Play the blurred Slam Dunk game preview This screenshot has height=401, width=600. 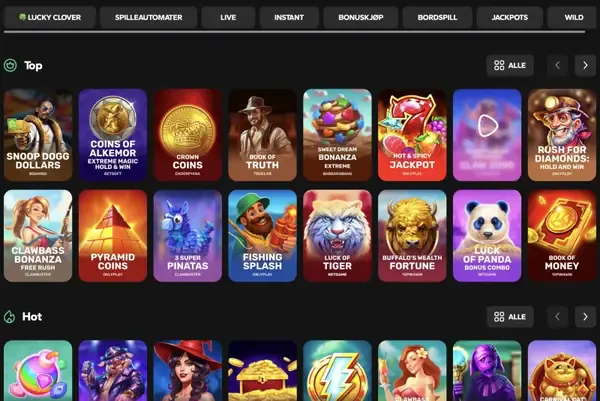point(487,126)
